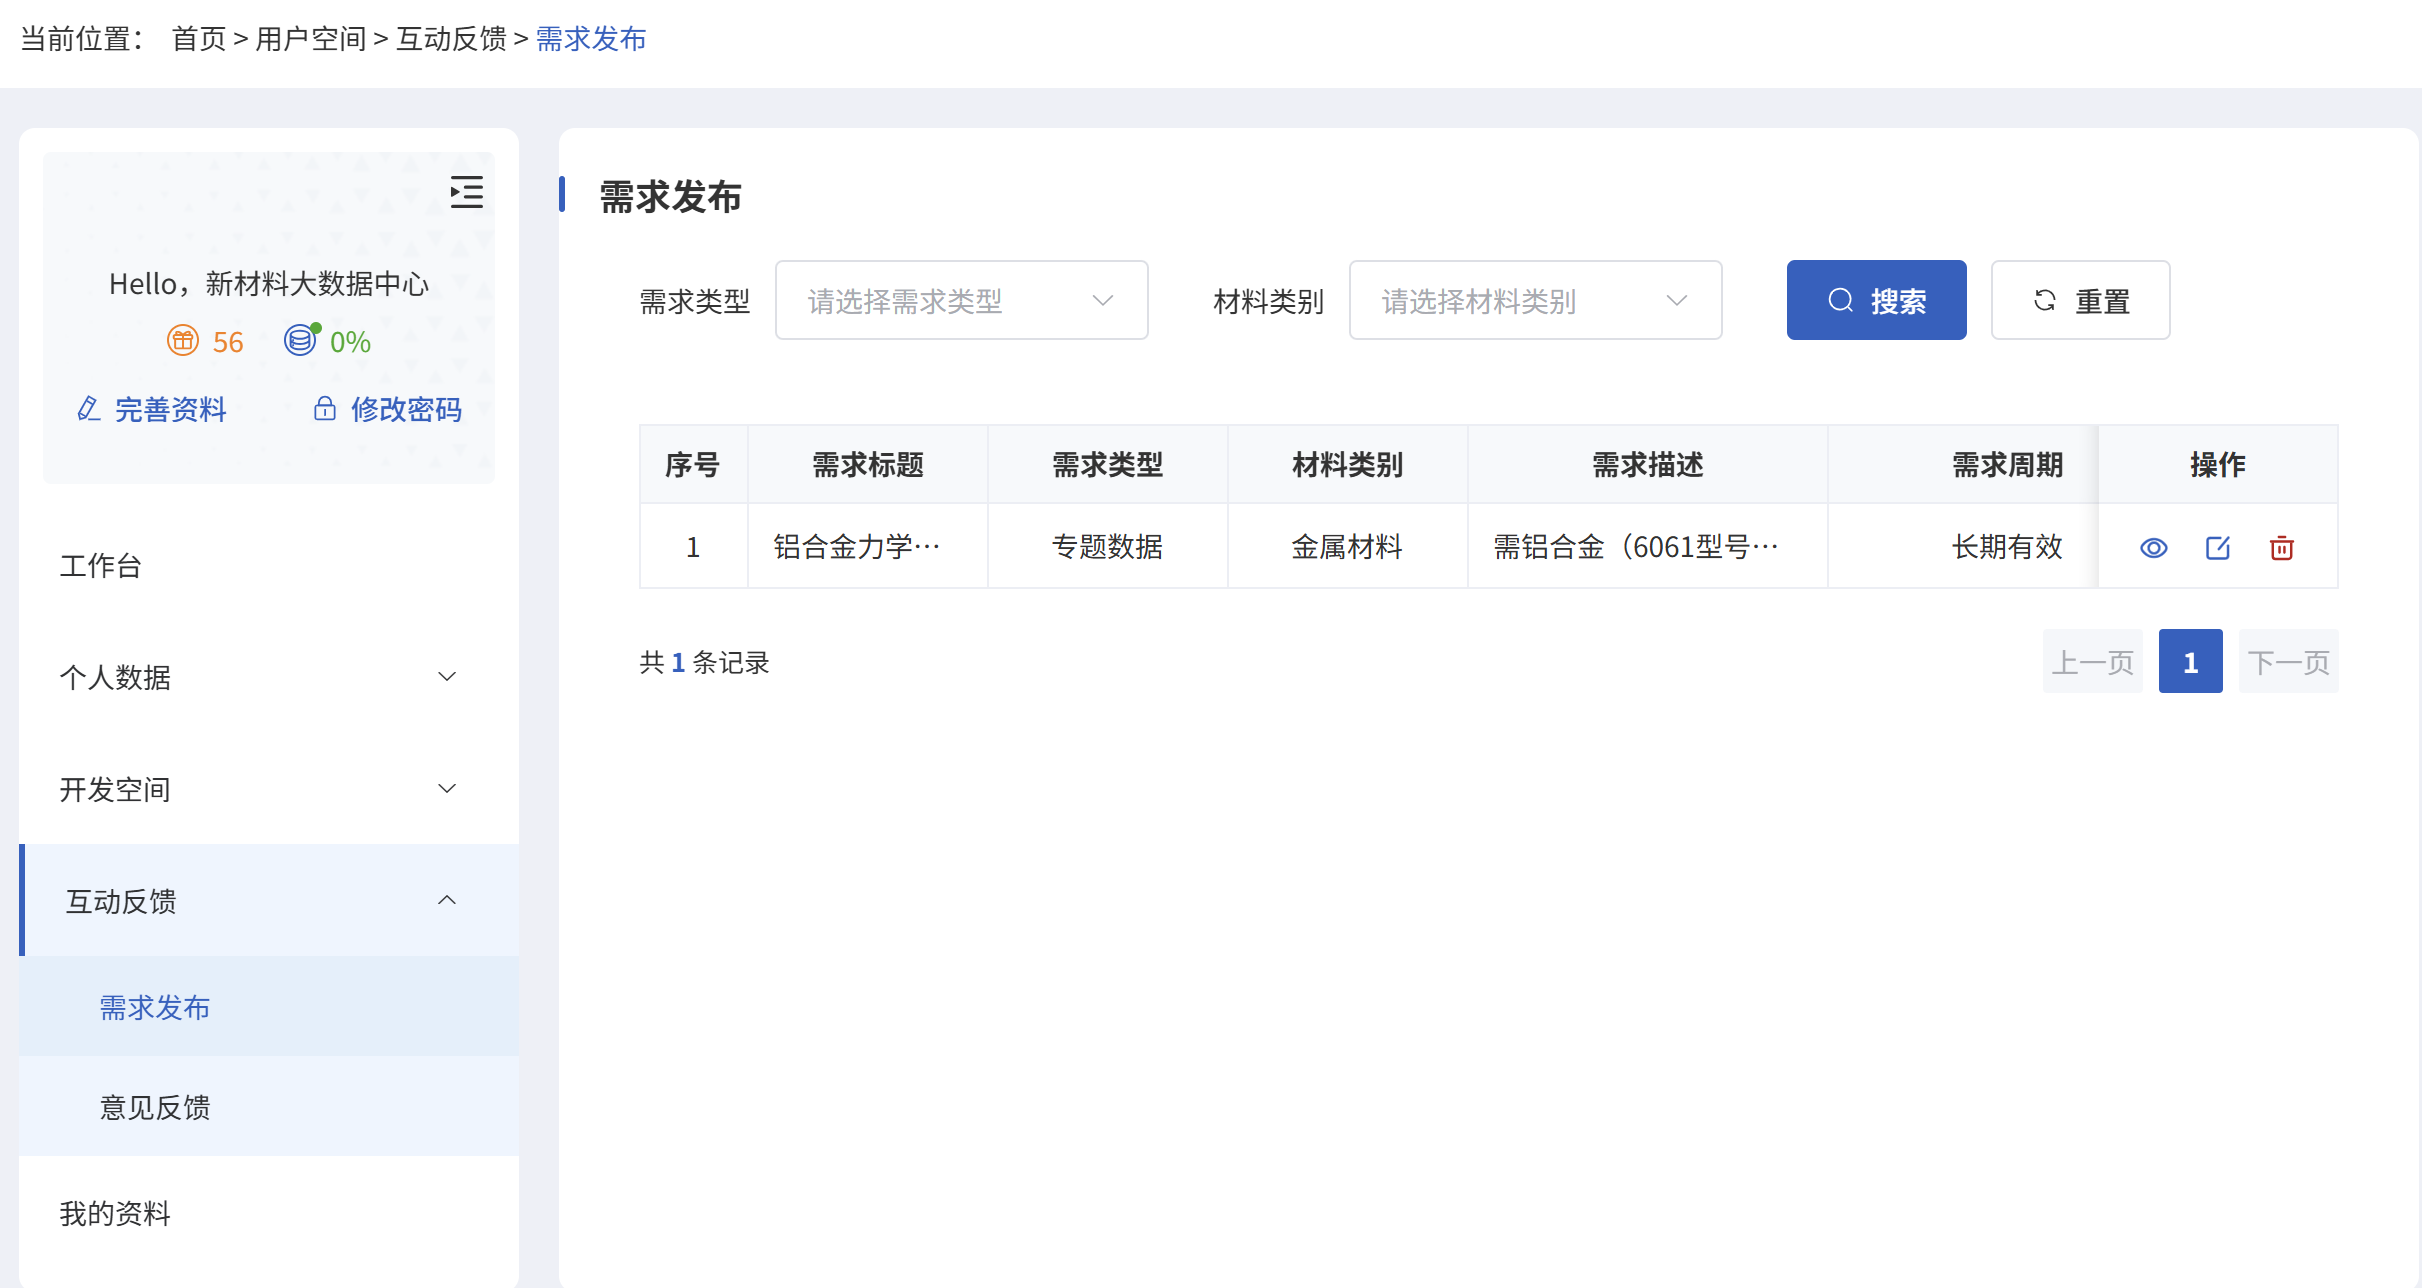This screenshot has width=2422, height=1288.
Task: Open the 需求类型 dropdown
Action: click(960, 301)
